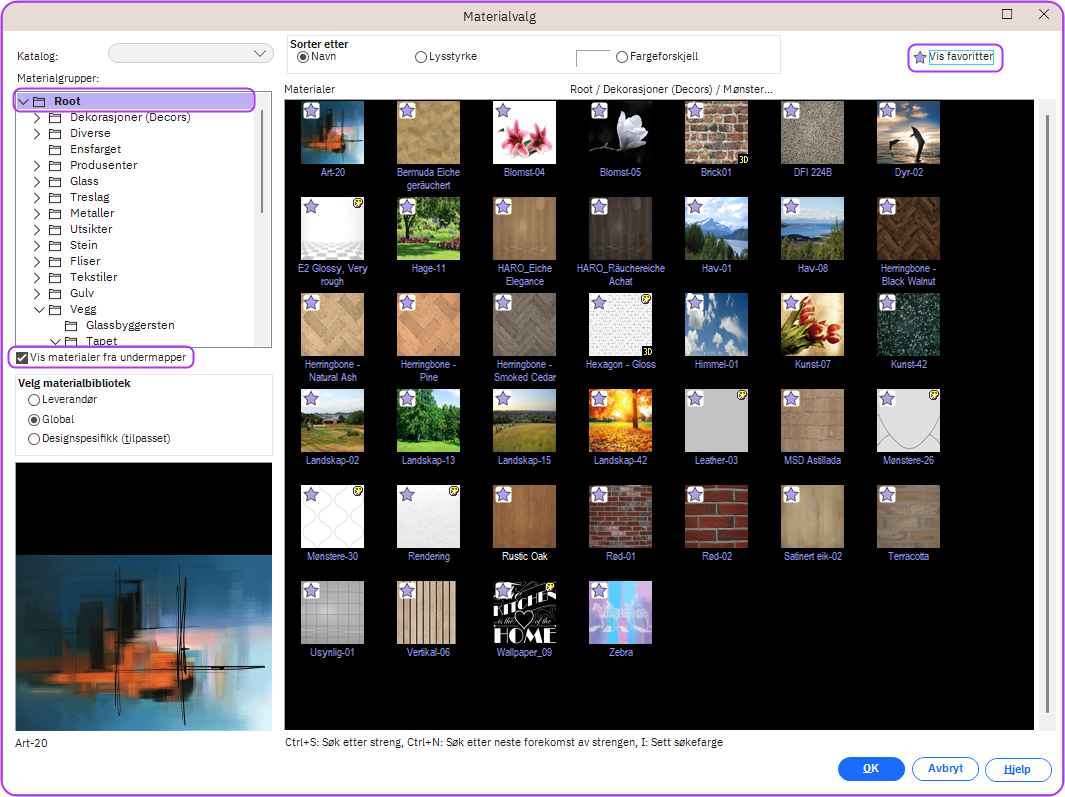Click favorite star on Art-20 thumbnail

[312, 111]
